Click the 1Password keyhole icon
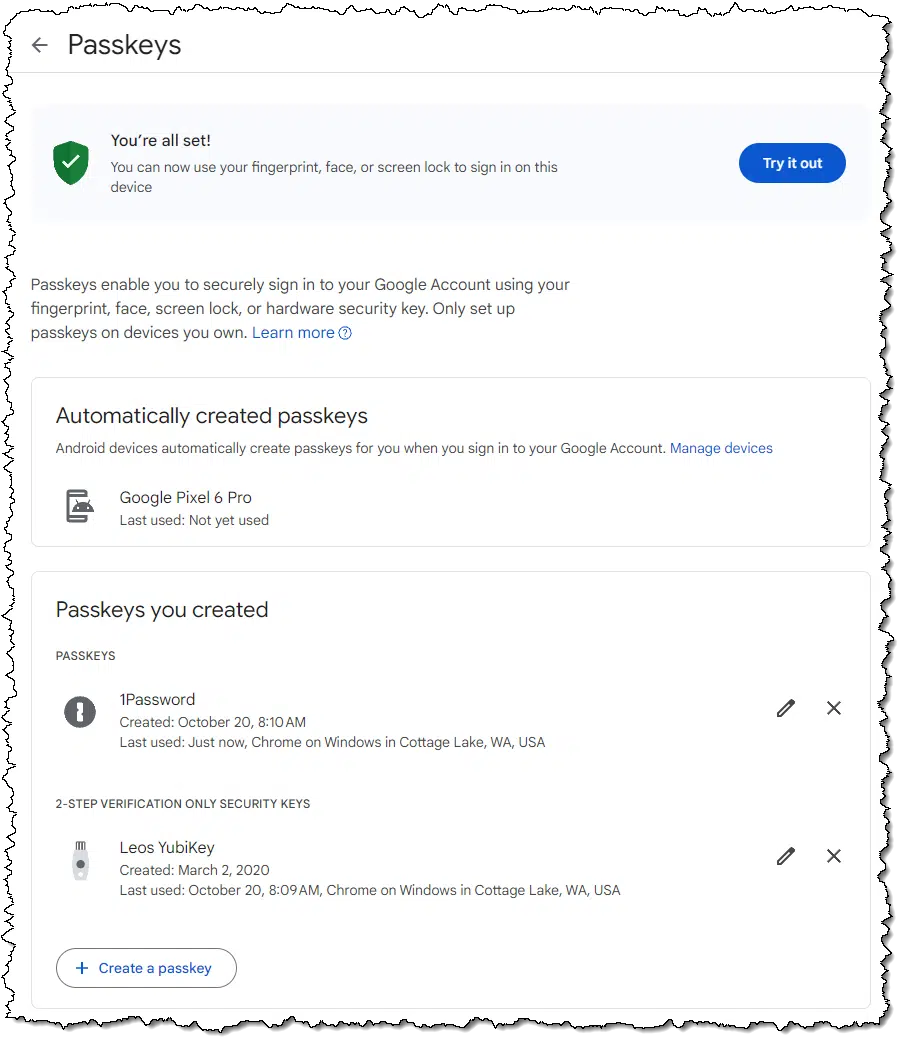906x1044 pixels. click(x=80, y=712)
